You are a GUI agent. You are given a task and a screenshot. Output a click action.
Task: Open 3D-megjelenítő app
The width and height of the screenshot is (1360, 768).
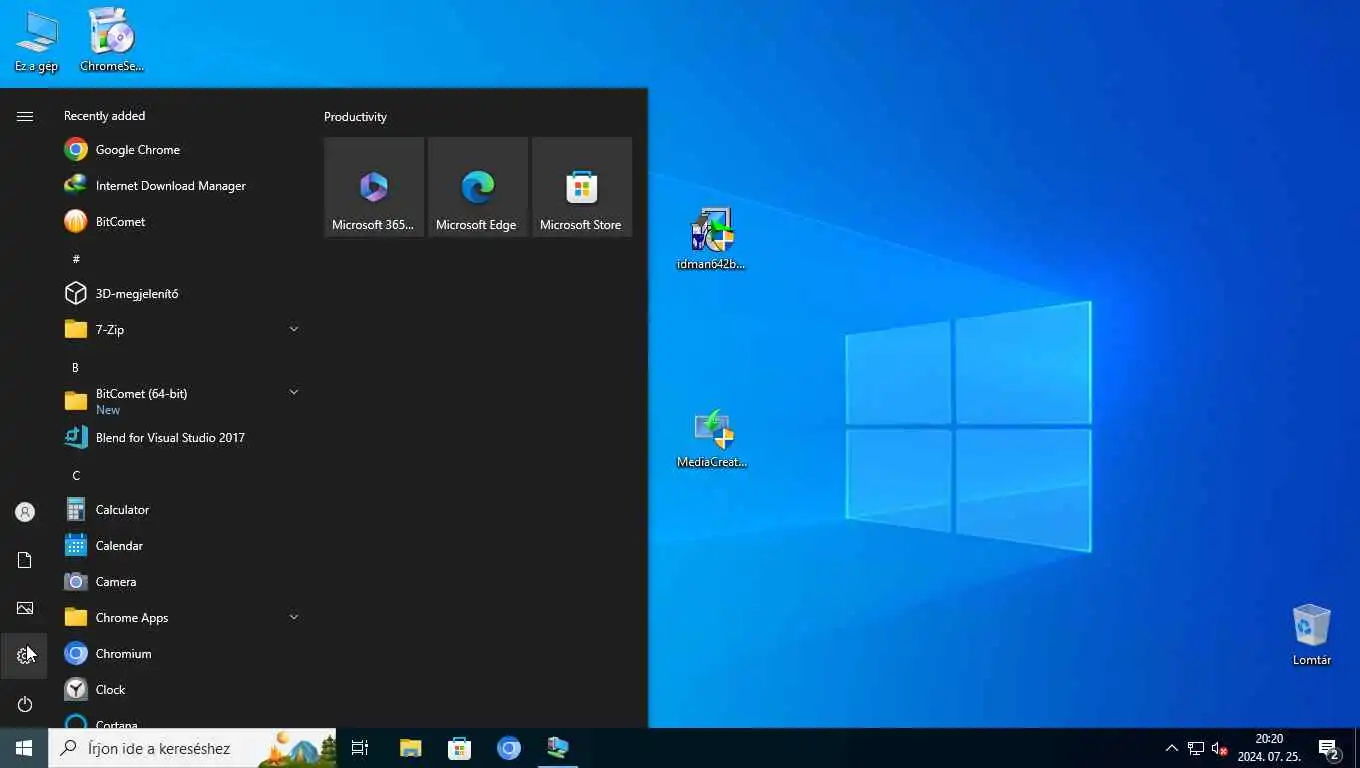180,294
